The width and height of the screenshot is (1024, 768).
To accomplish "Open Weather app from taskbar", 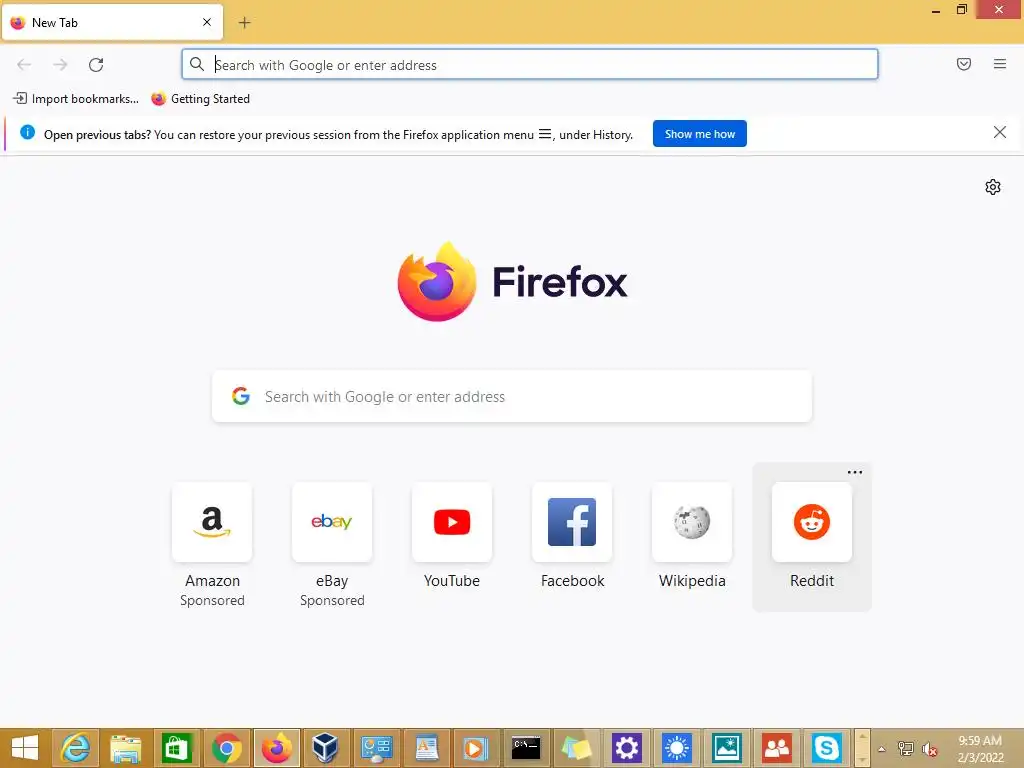I will (677, 748).
